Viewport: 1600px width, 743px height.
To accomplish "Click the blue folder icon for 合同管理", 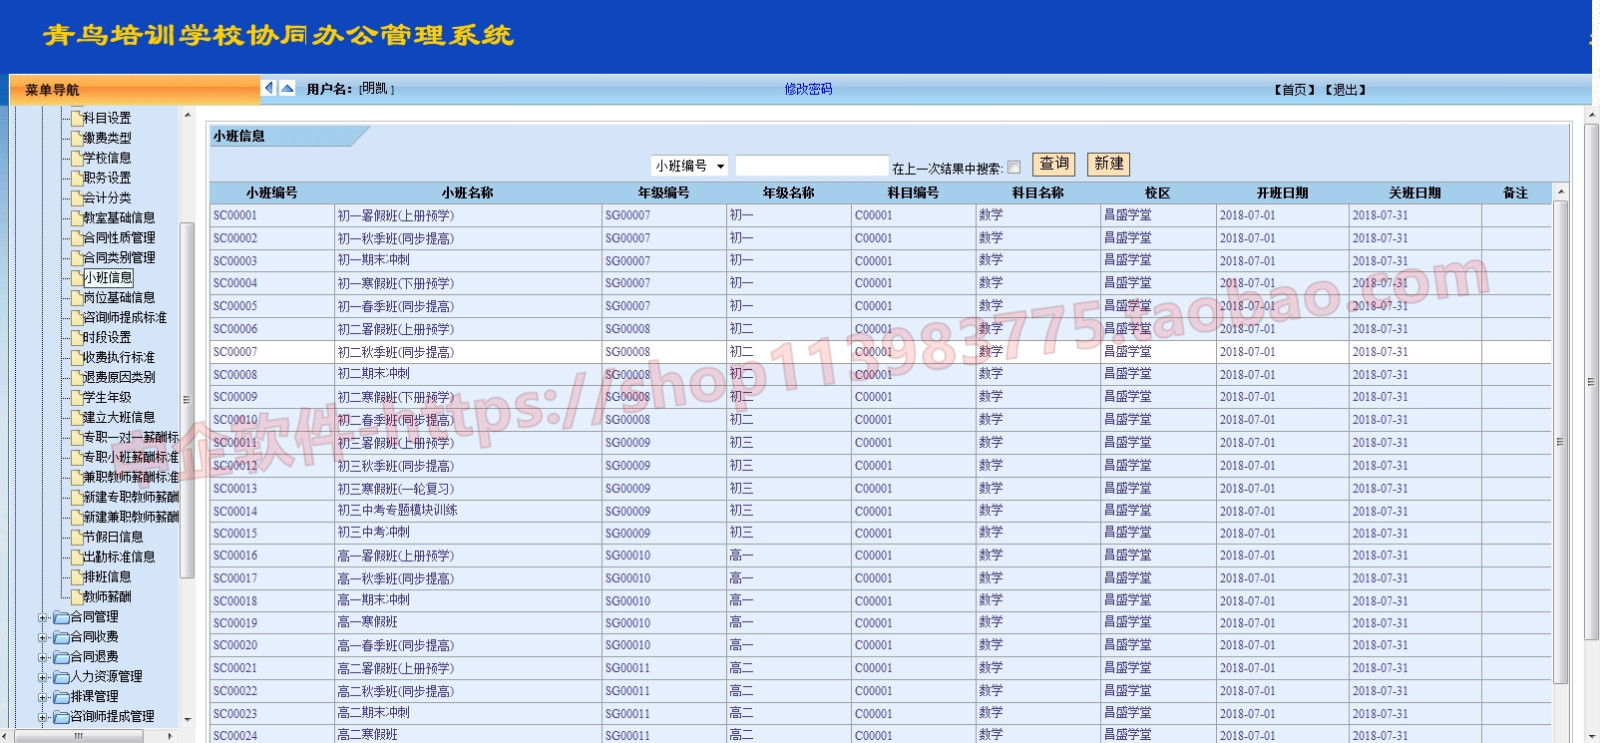I will pyautogui.click(x=61, y=617).
